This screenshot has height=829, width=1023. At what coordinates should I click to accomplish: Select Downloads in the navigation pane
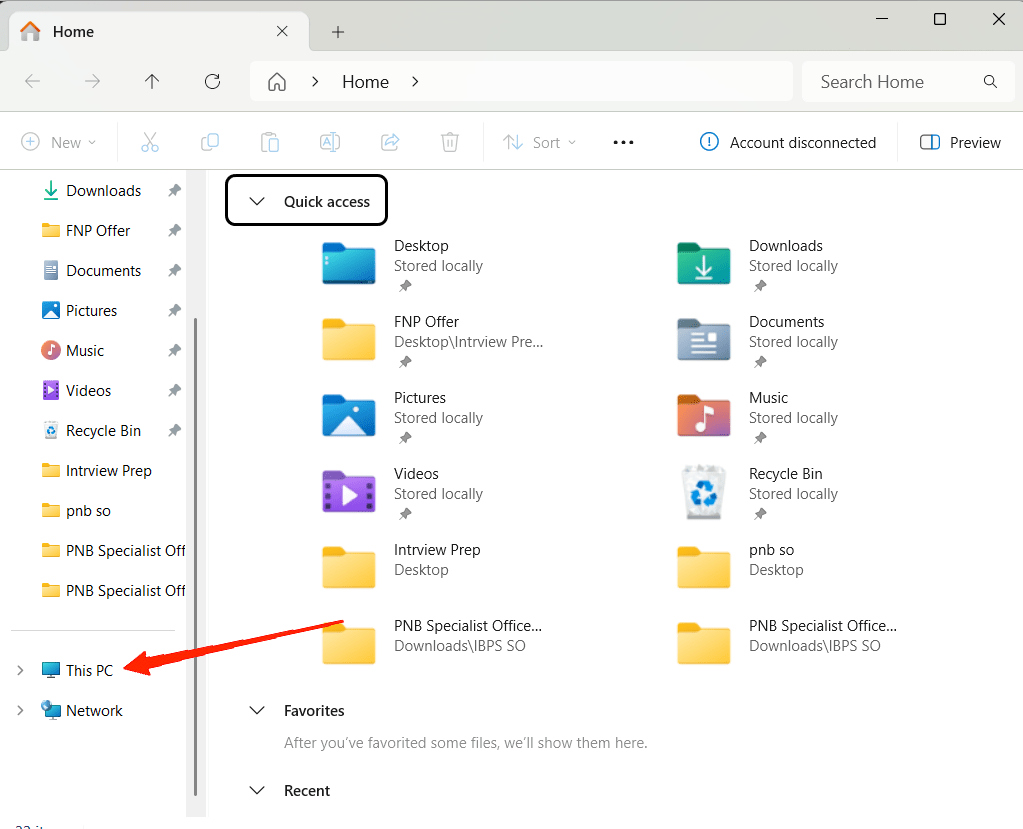pos(103,190)
